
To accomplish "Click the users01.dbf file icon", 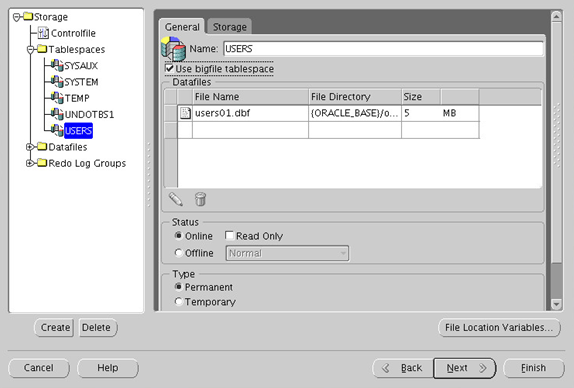I will click(185, 113).
